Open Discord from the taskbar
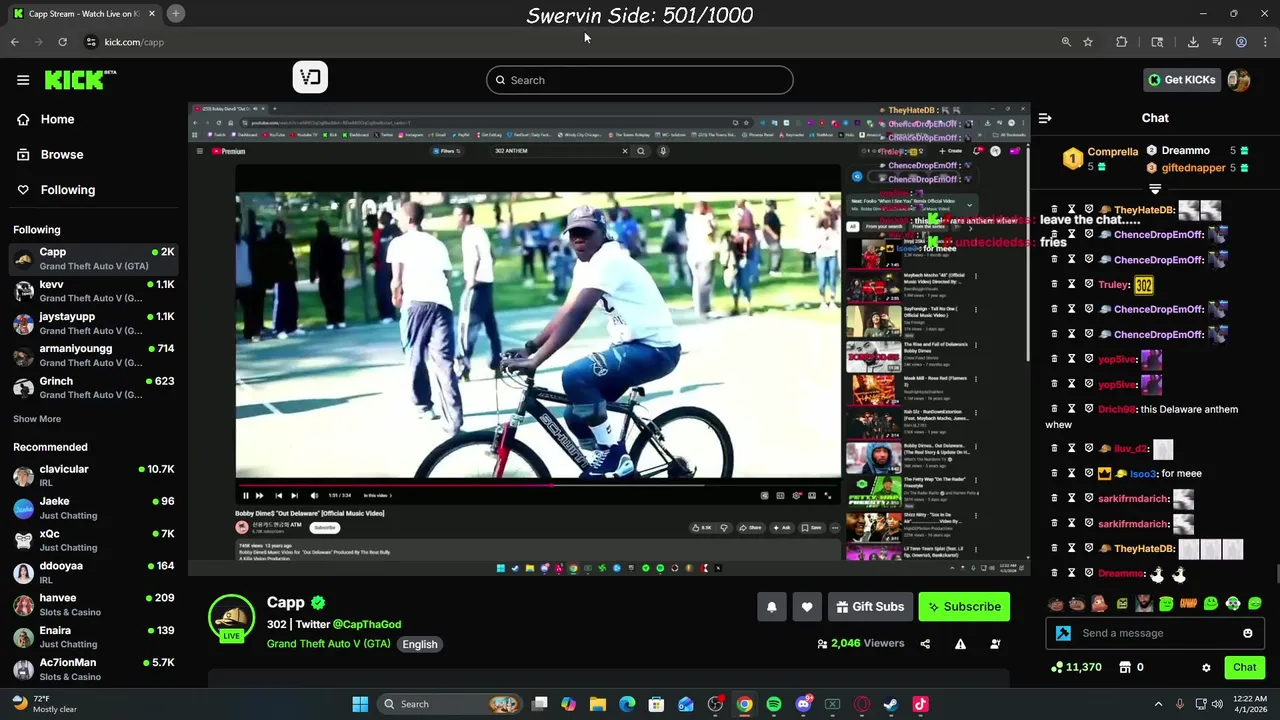This screenshot has height=720, width=1280. point(803,704)
